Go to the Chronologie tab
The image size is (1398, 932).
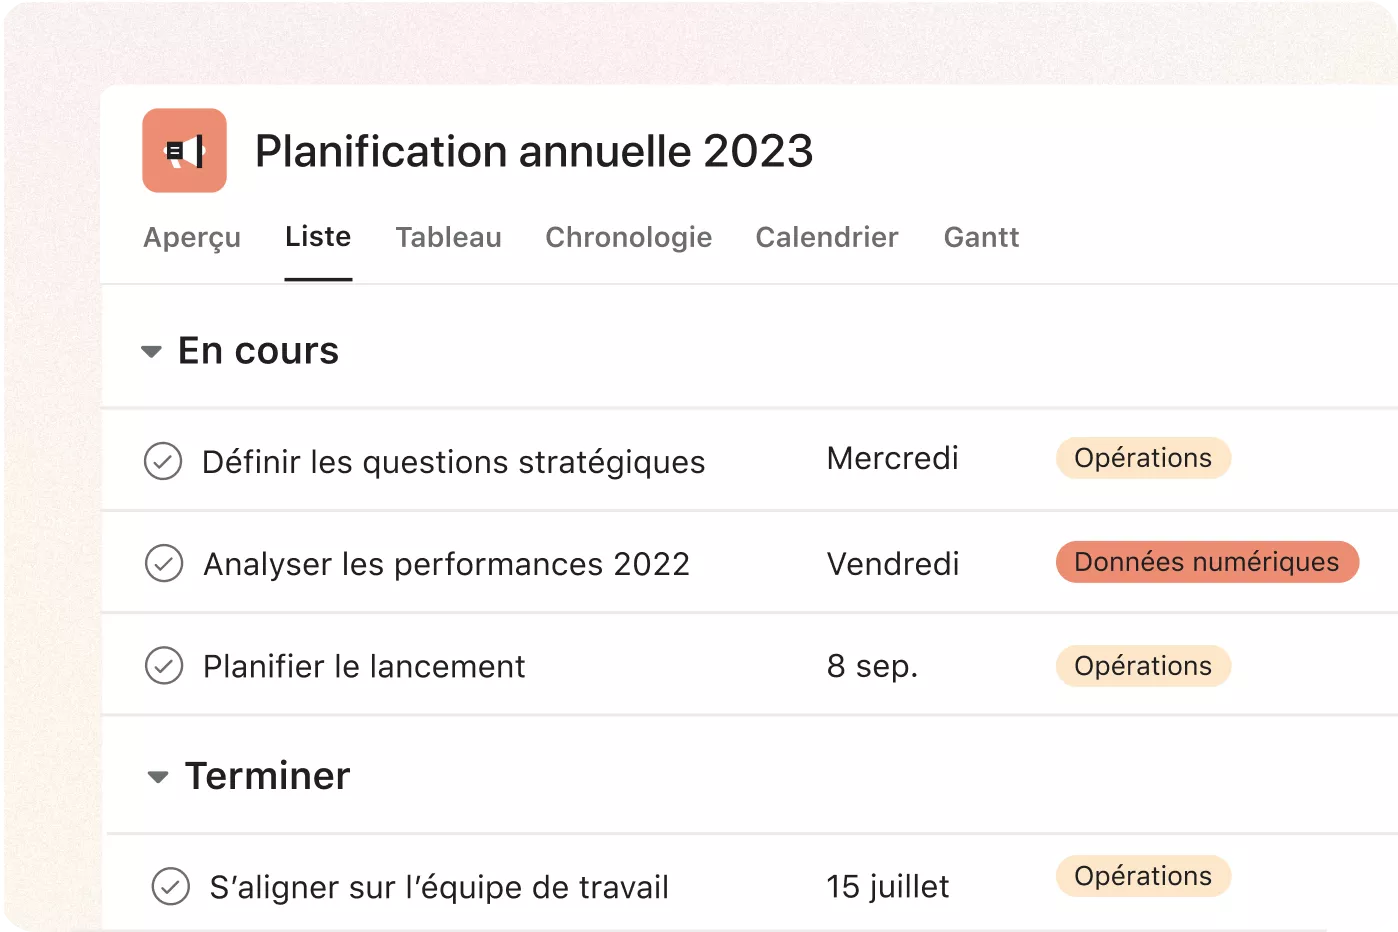pos(628,237)
